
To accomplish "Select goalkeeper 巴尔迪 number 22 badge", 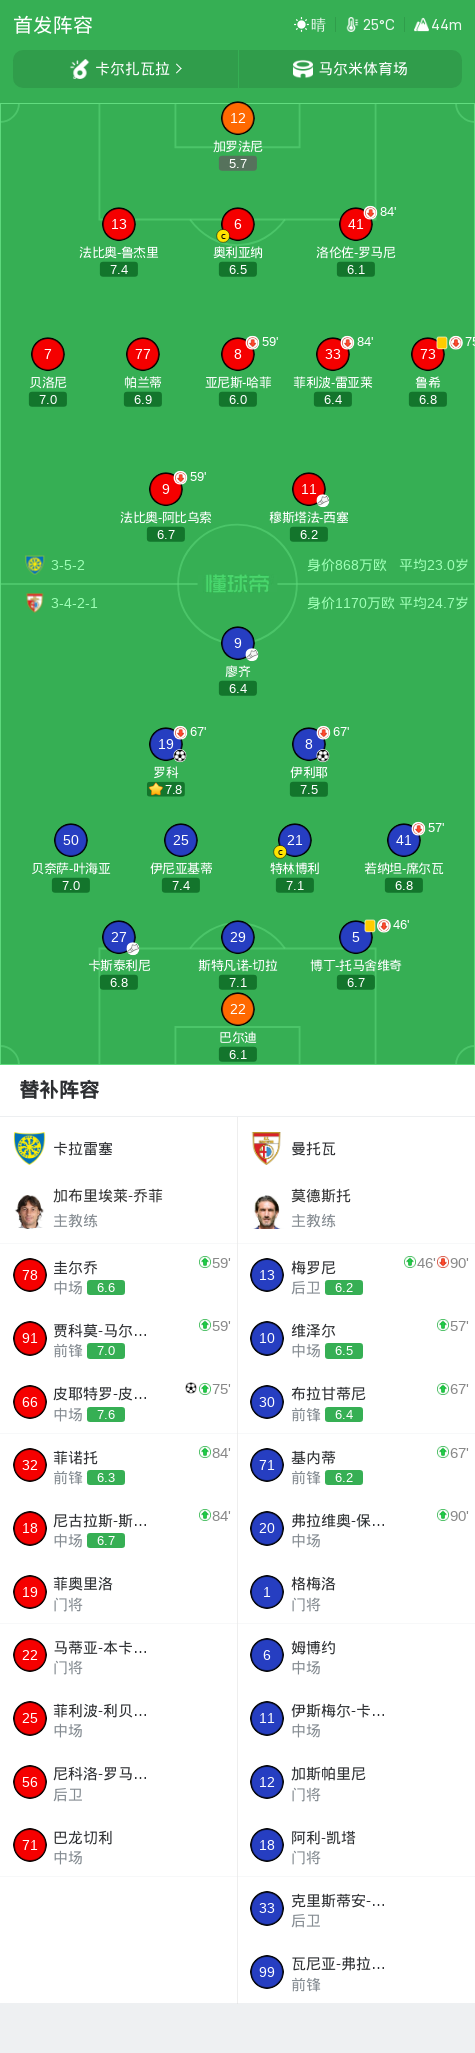I will point(238,1009).
